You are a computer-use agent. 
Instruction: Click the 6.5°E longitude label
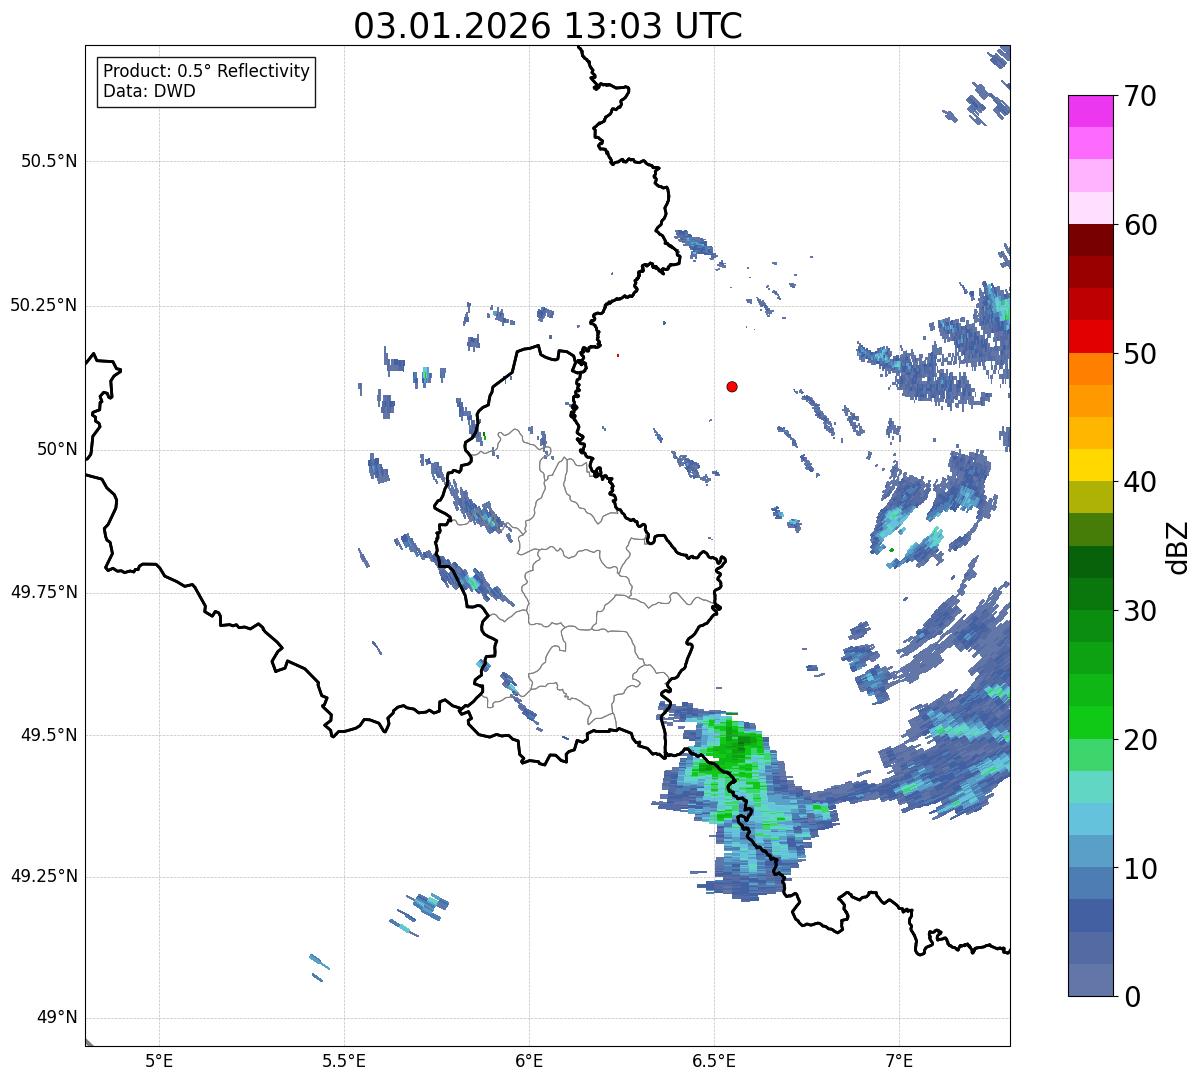(x=714, y=1061)
